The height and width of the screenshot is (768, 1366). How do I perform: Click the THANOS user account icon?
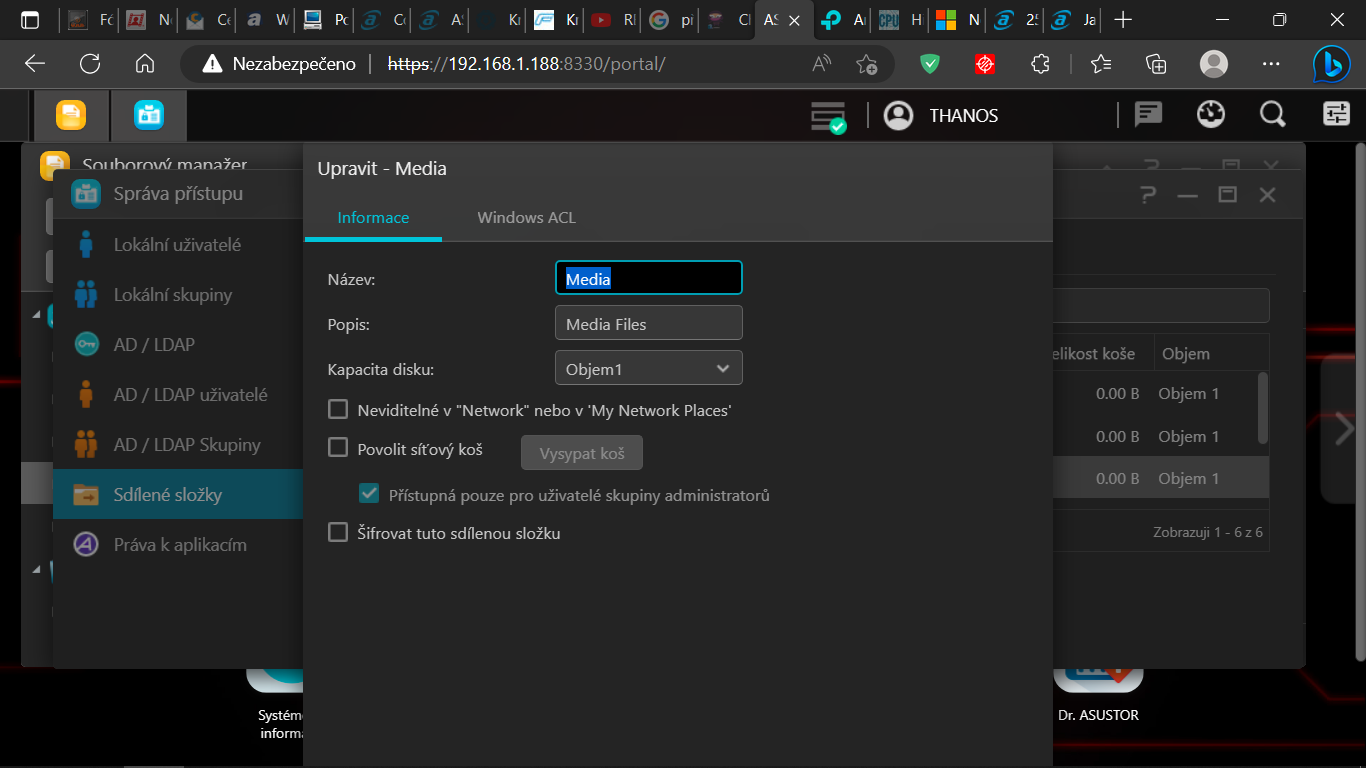(x=899, y=116)
